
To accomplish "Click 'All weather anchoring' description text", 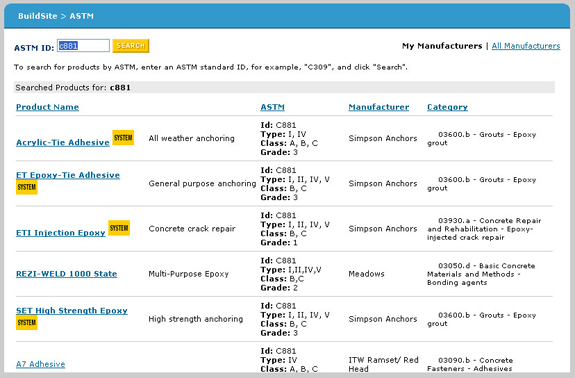I will [191, 138].
